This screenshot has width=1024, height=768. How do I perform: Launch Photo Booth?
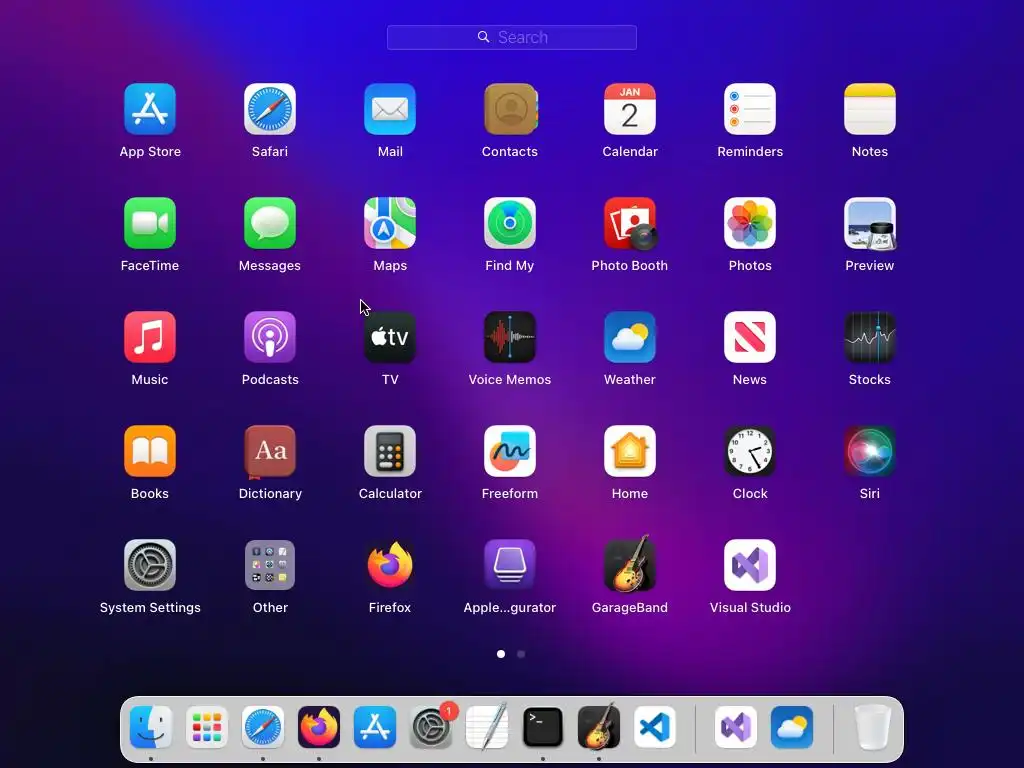click(630, 223)
